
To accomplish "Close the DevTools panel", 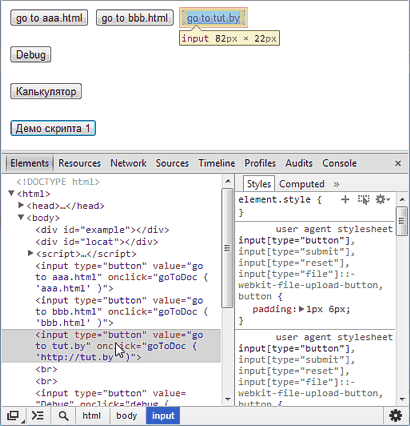I will (398, 163).
